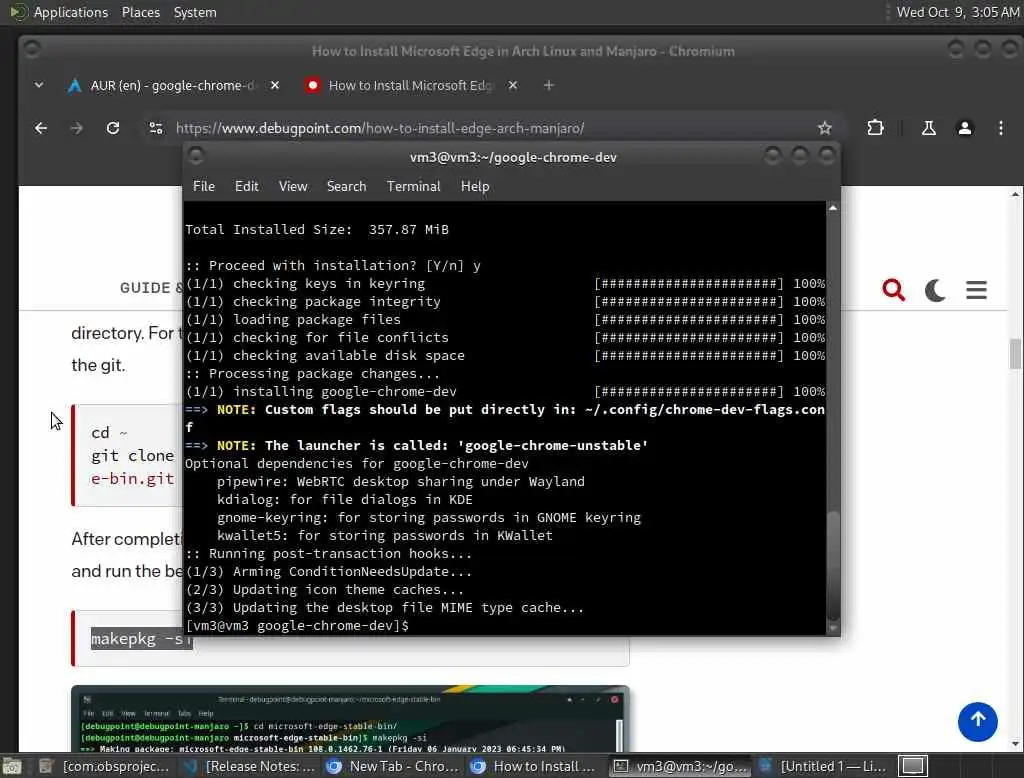Click the workspace switcher in the panel
The height and width of the screenshot is (778, 1024).
913,766
